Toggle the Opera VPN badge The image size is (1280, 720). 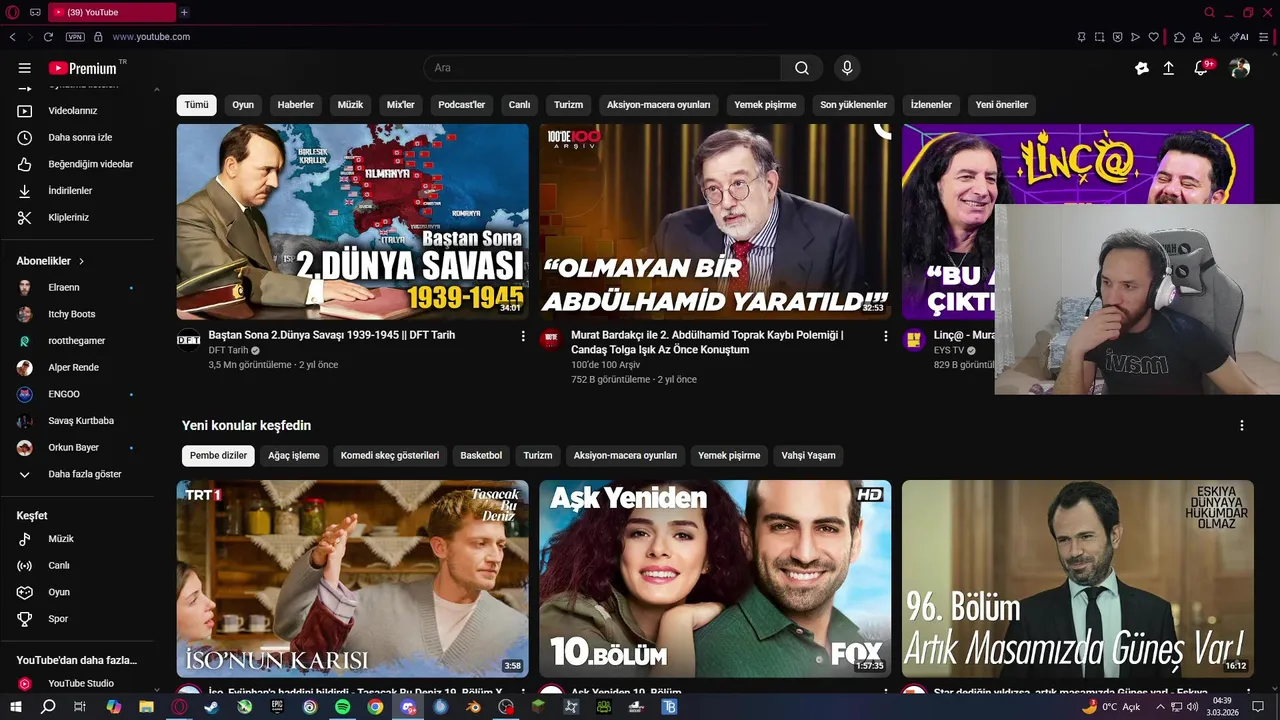click(x=75, y=37)
